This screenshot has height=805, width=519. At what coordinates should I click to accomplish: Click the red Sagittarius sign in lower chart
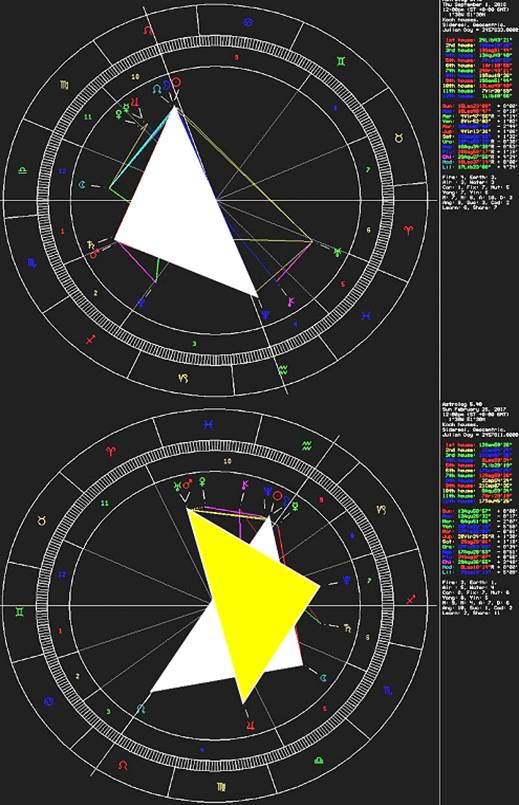point(411,599)
